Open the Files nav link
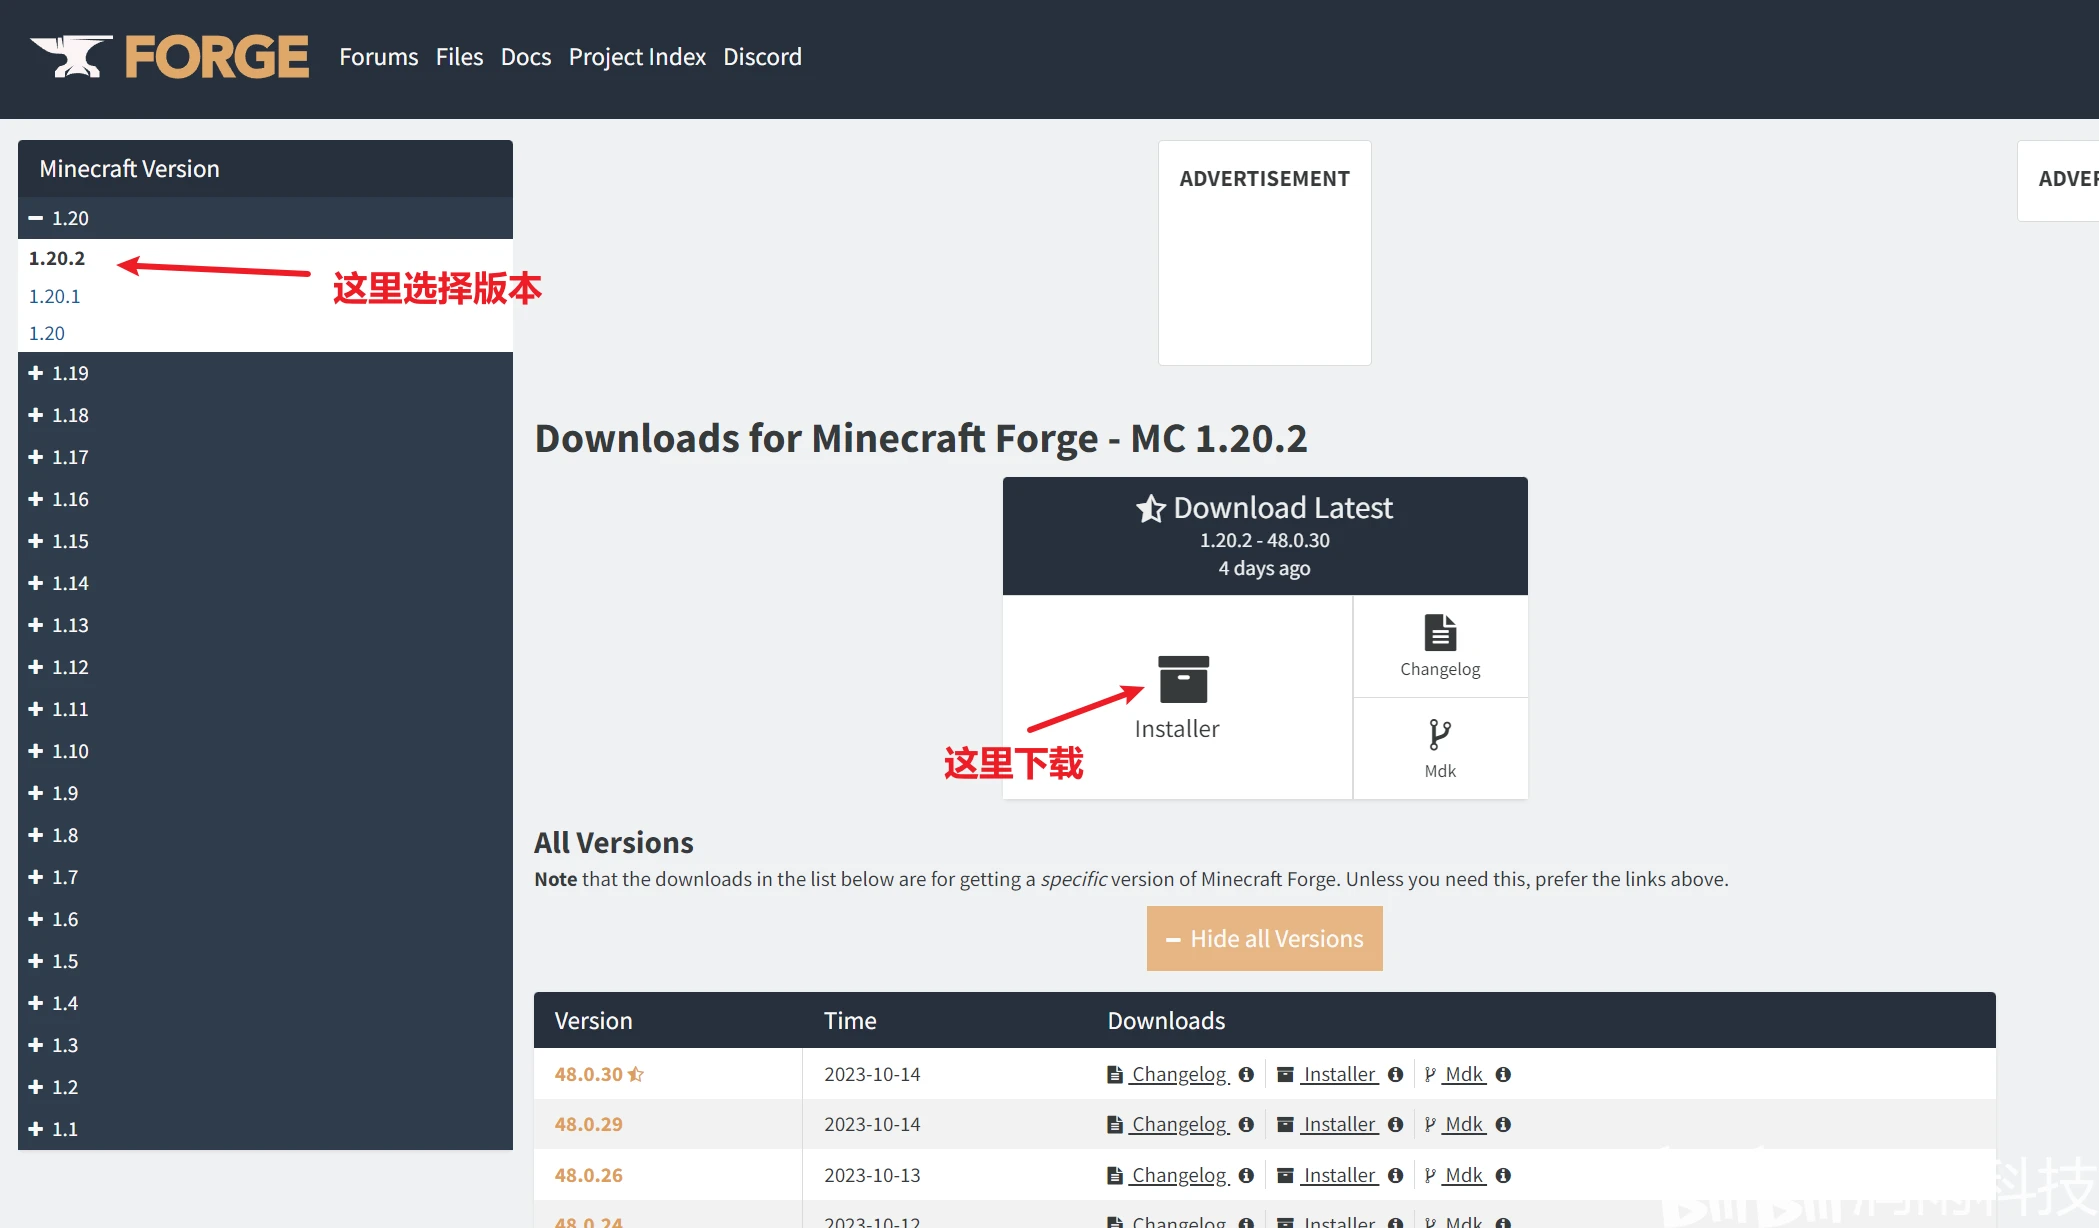This screenshot has height=1228, width=2099. tap(459, 57)
